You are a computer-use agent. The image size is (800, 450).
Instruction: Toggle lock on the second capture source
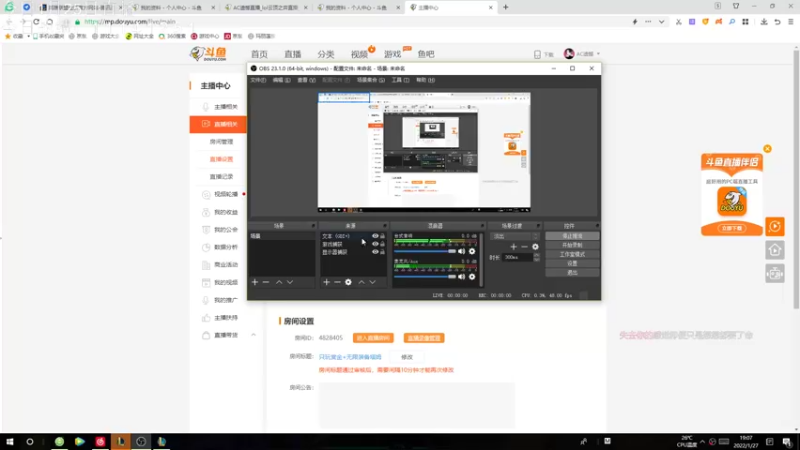(383, 244)
